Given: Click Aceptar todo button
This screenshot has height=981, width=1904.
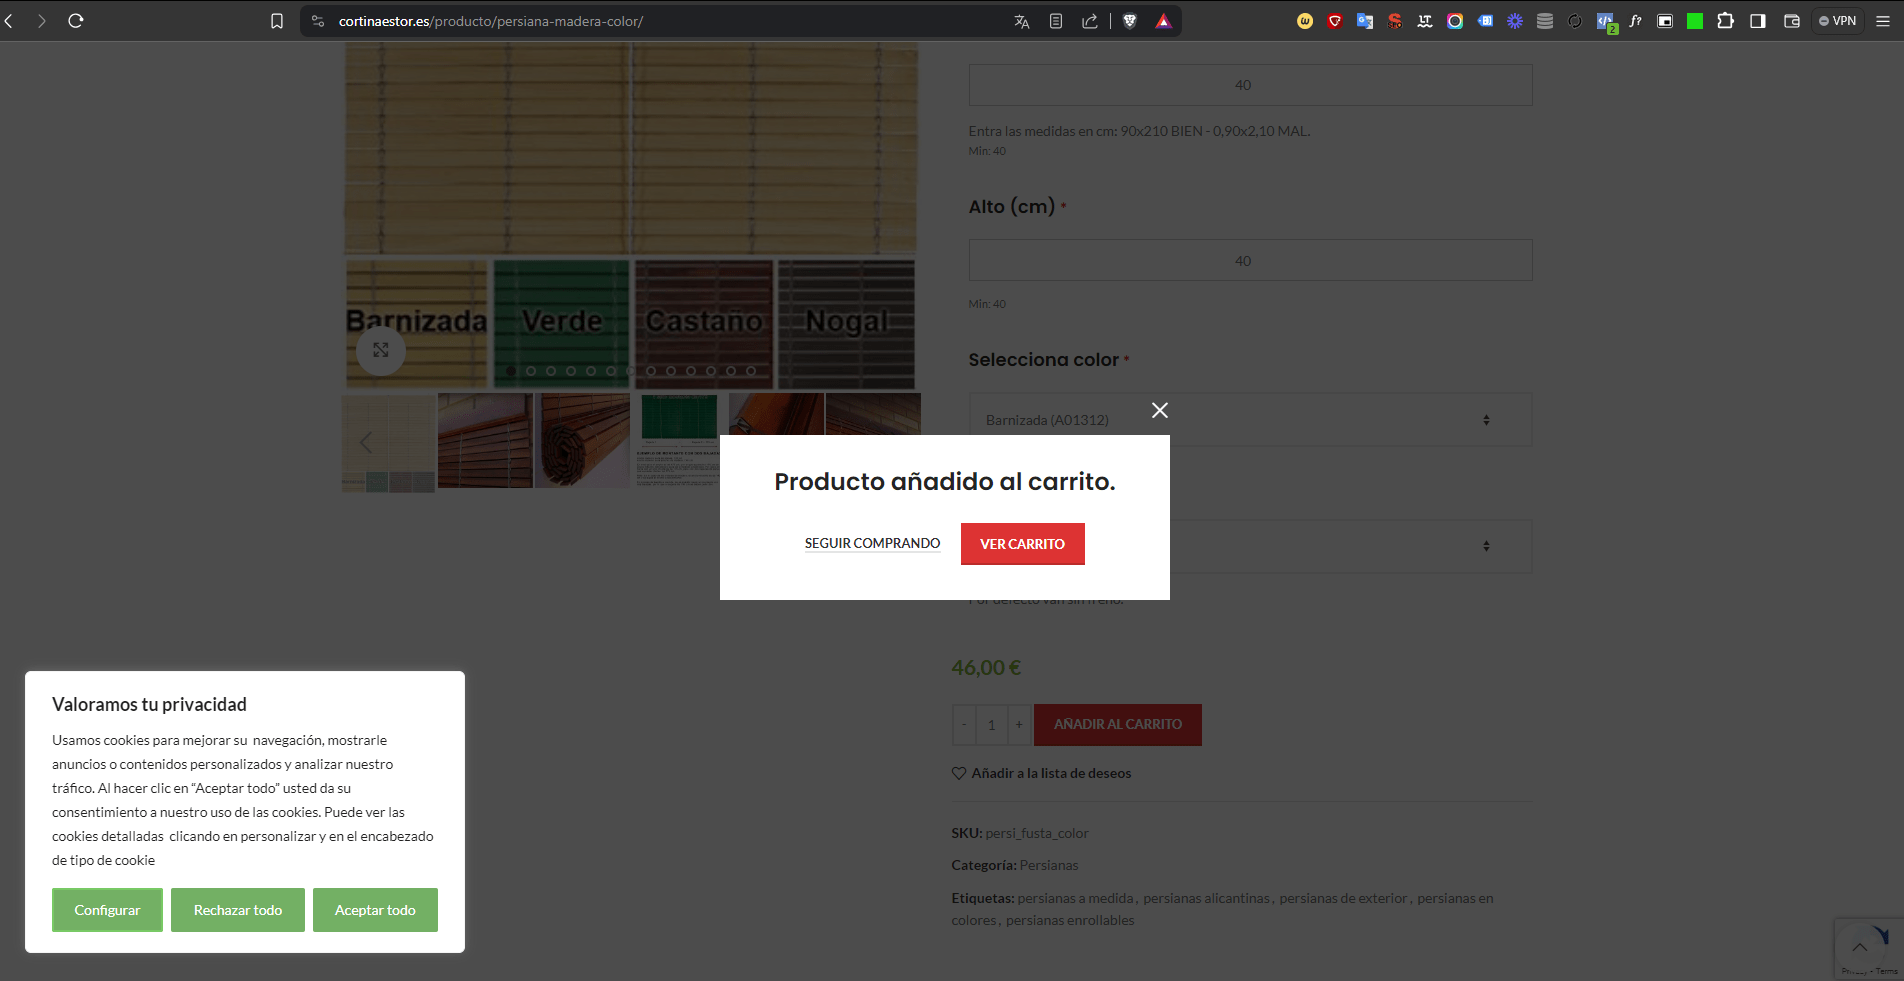Looking at the screenshot, I should (x=375, y=910).
